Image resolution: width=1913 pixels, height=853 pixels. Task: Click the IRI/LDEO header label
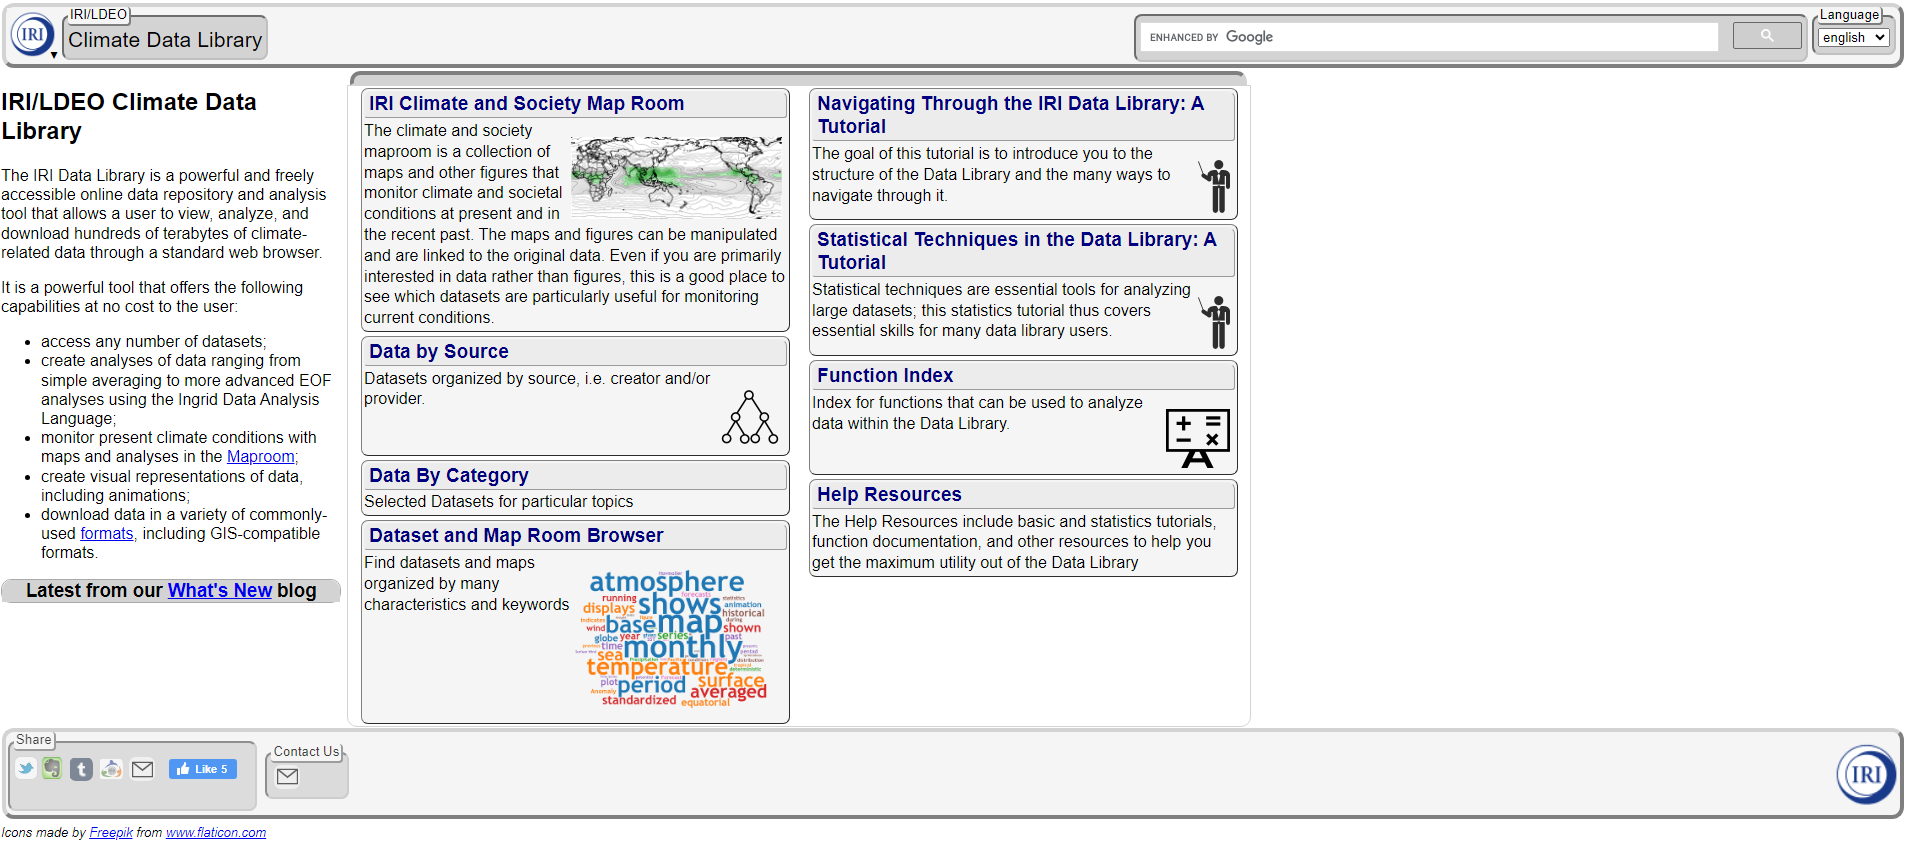pos(98,14)
